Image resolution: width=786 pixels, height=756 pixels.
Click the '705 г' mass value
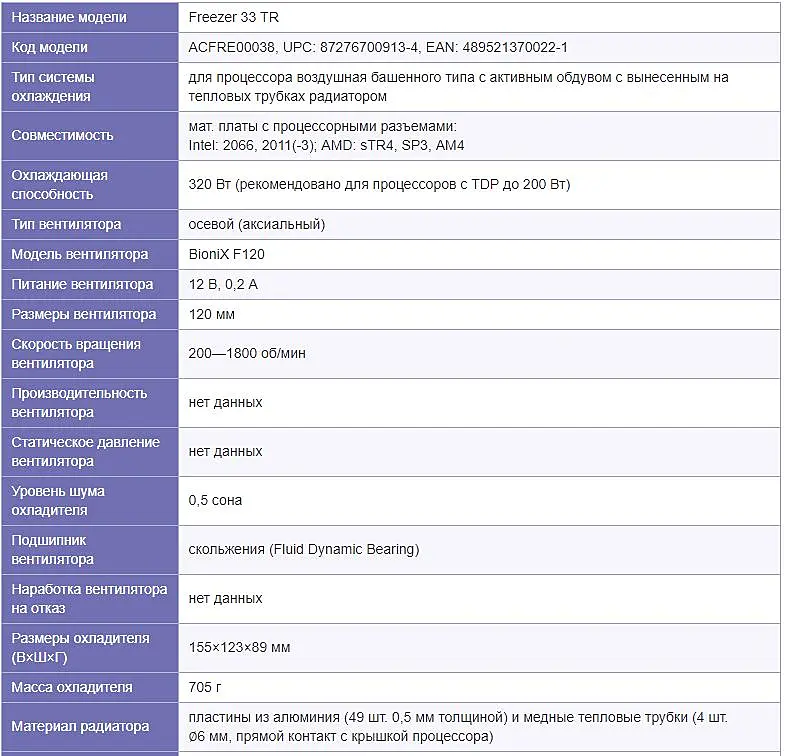pyautogui.click(x=205, y=688)
